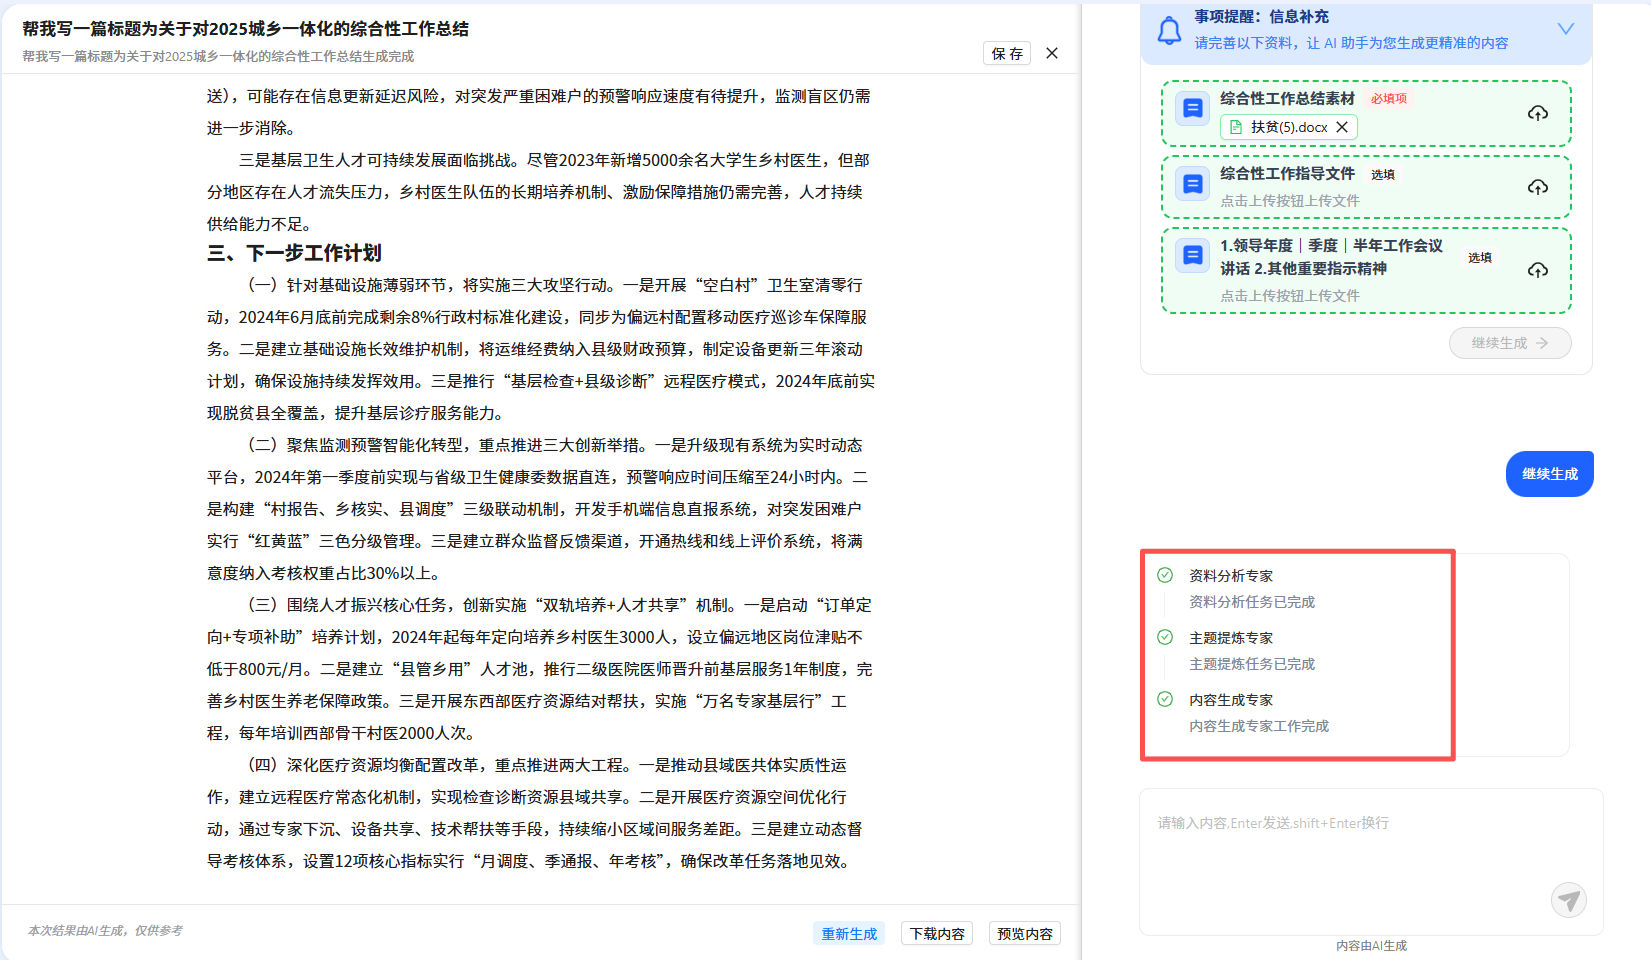Click the send message paper plane icon
The image size is (1651, 960).
[x=1568, y=900]
